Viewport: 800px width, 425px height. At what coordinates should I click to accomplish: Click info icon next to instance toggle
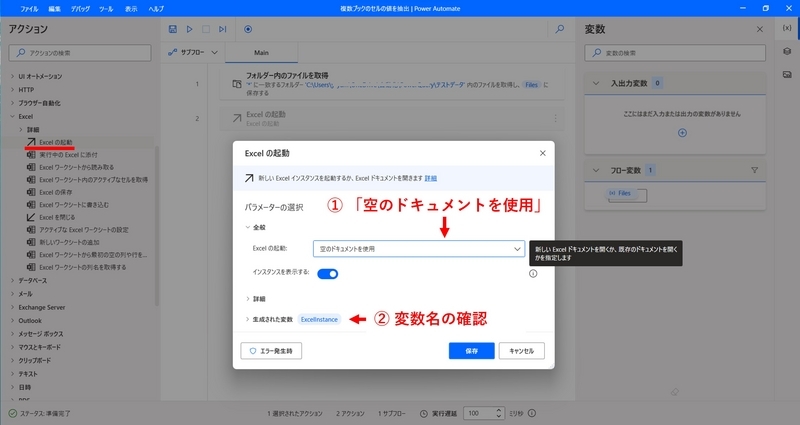(533, 273)
